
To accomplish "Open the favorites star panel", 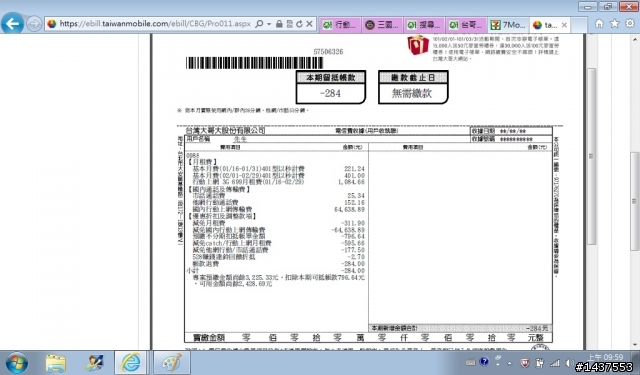I will pos(615,24).
